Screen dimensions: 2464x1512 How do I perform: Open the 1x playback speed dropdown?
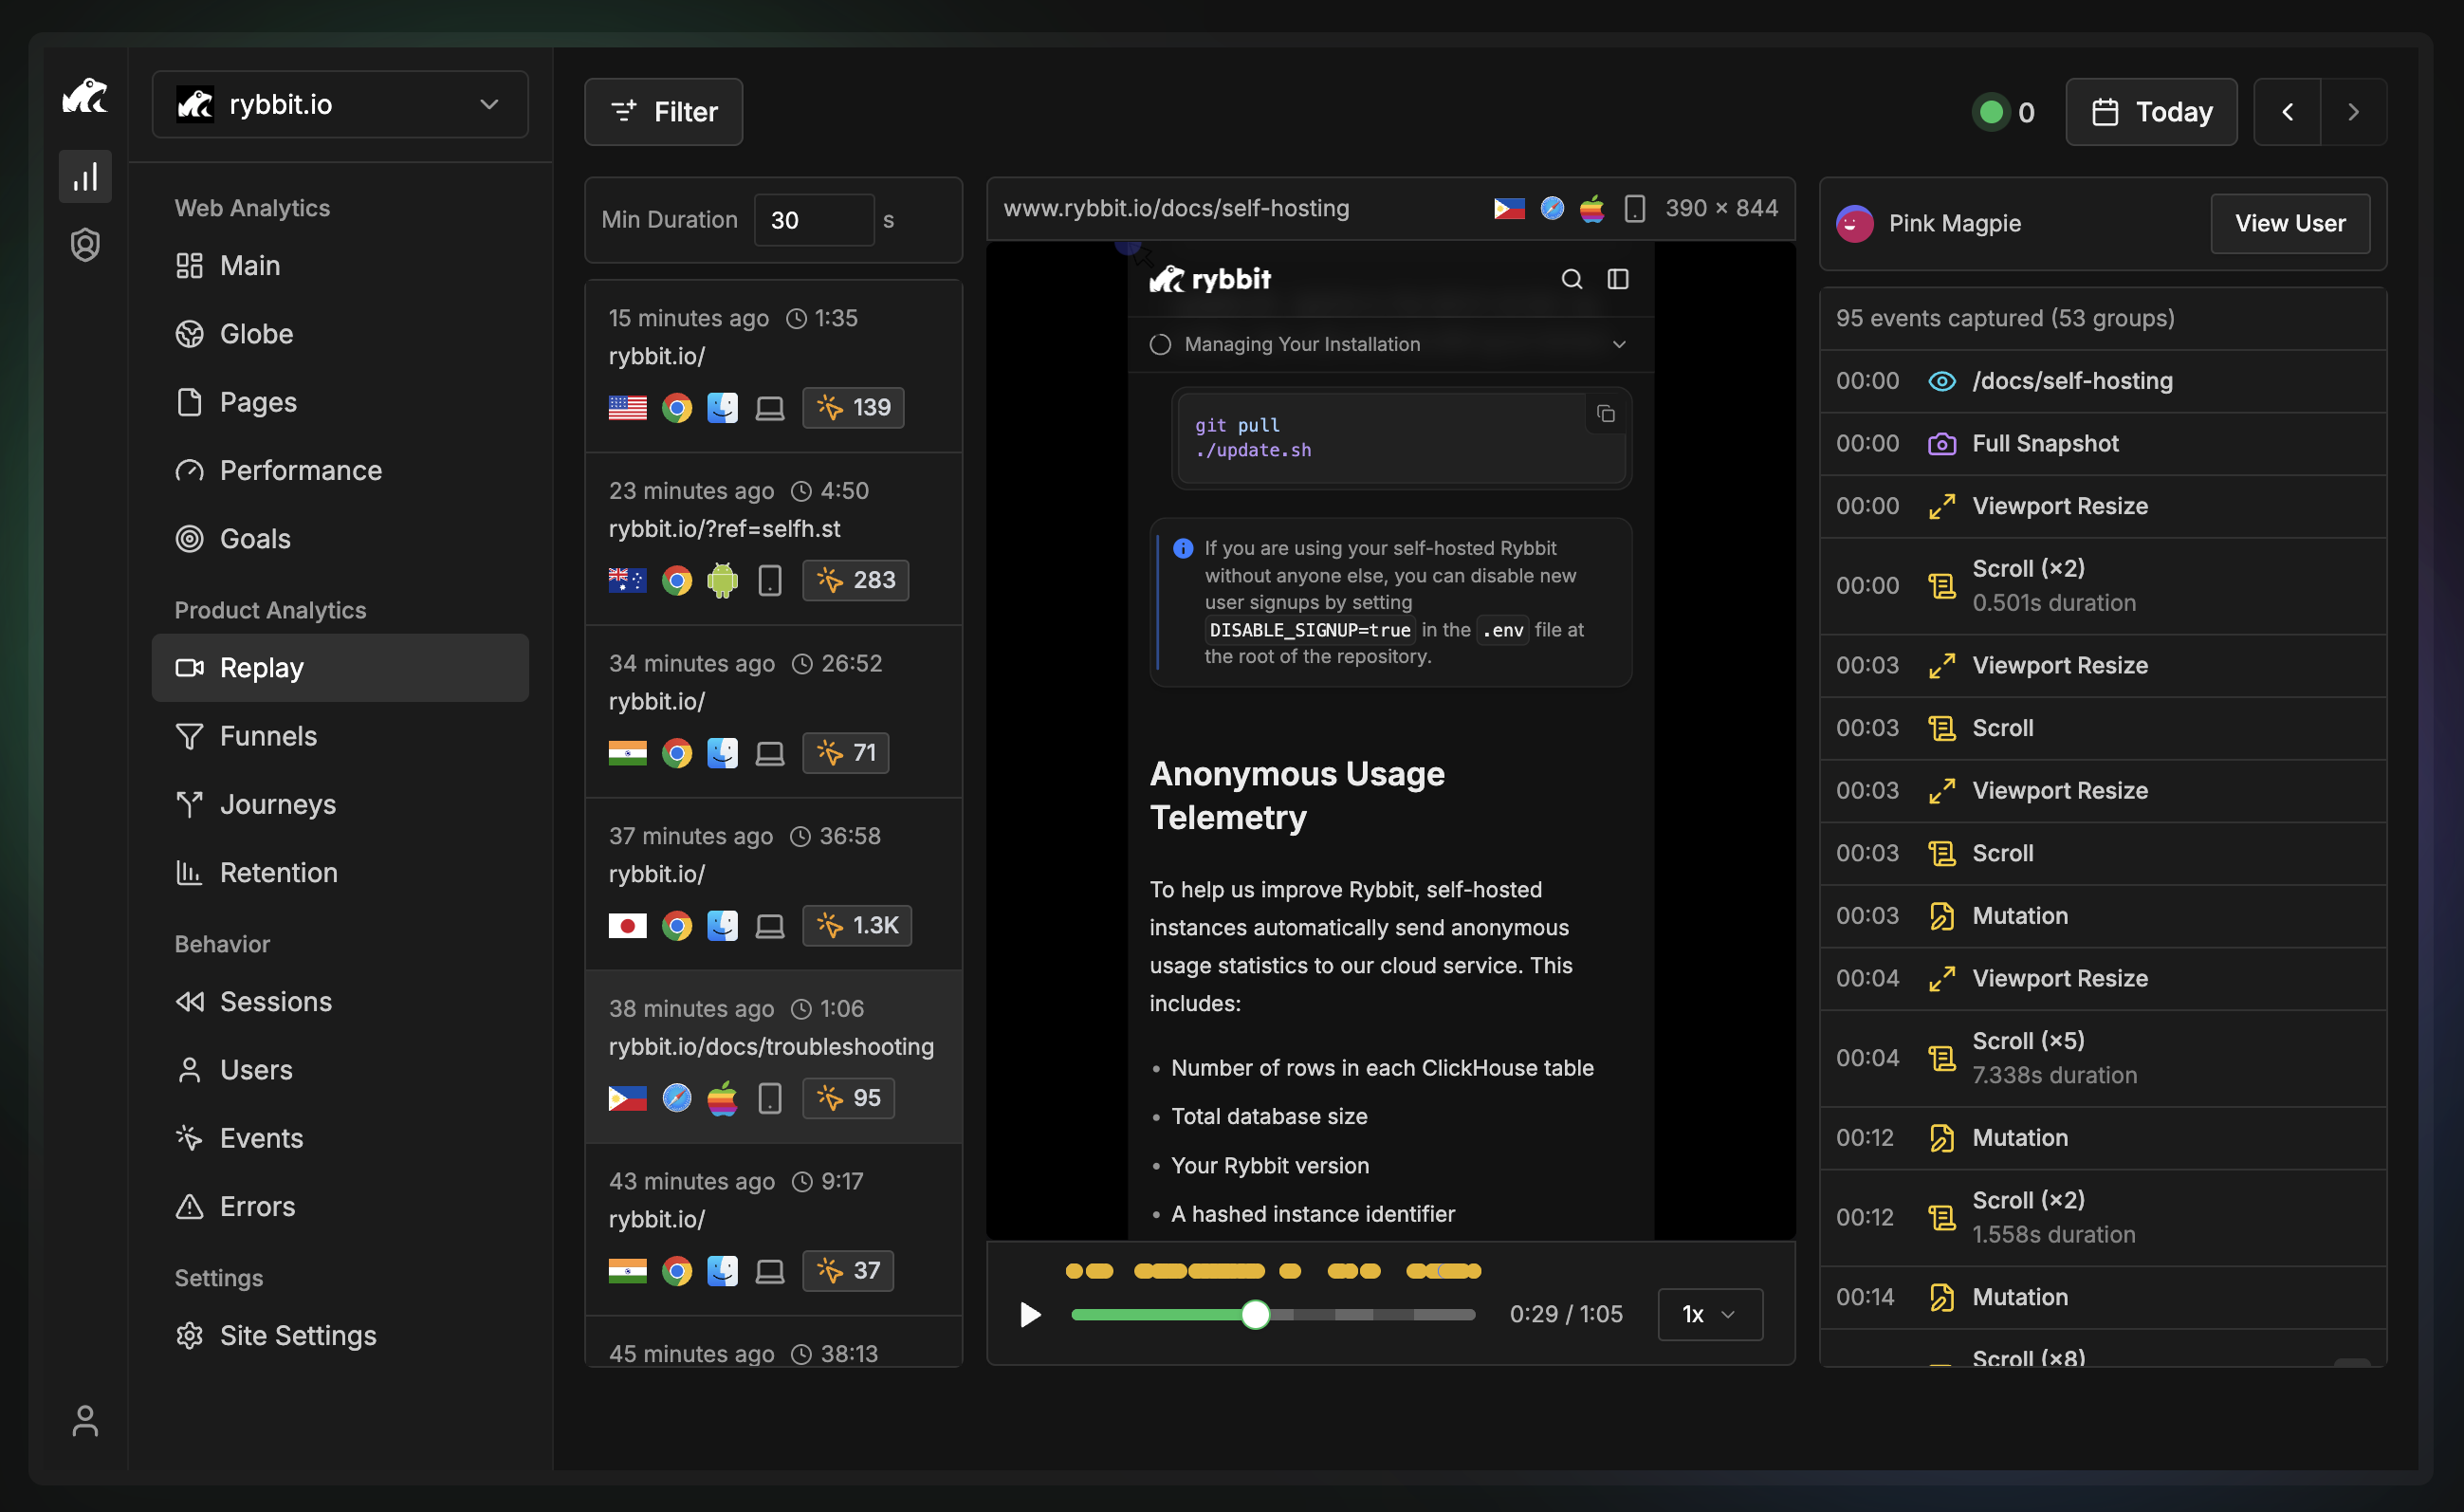pyautogui.click(x=1709, y=1314)
